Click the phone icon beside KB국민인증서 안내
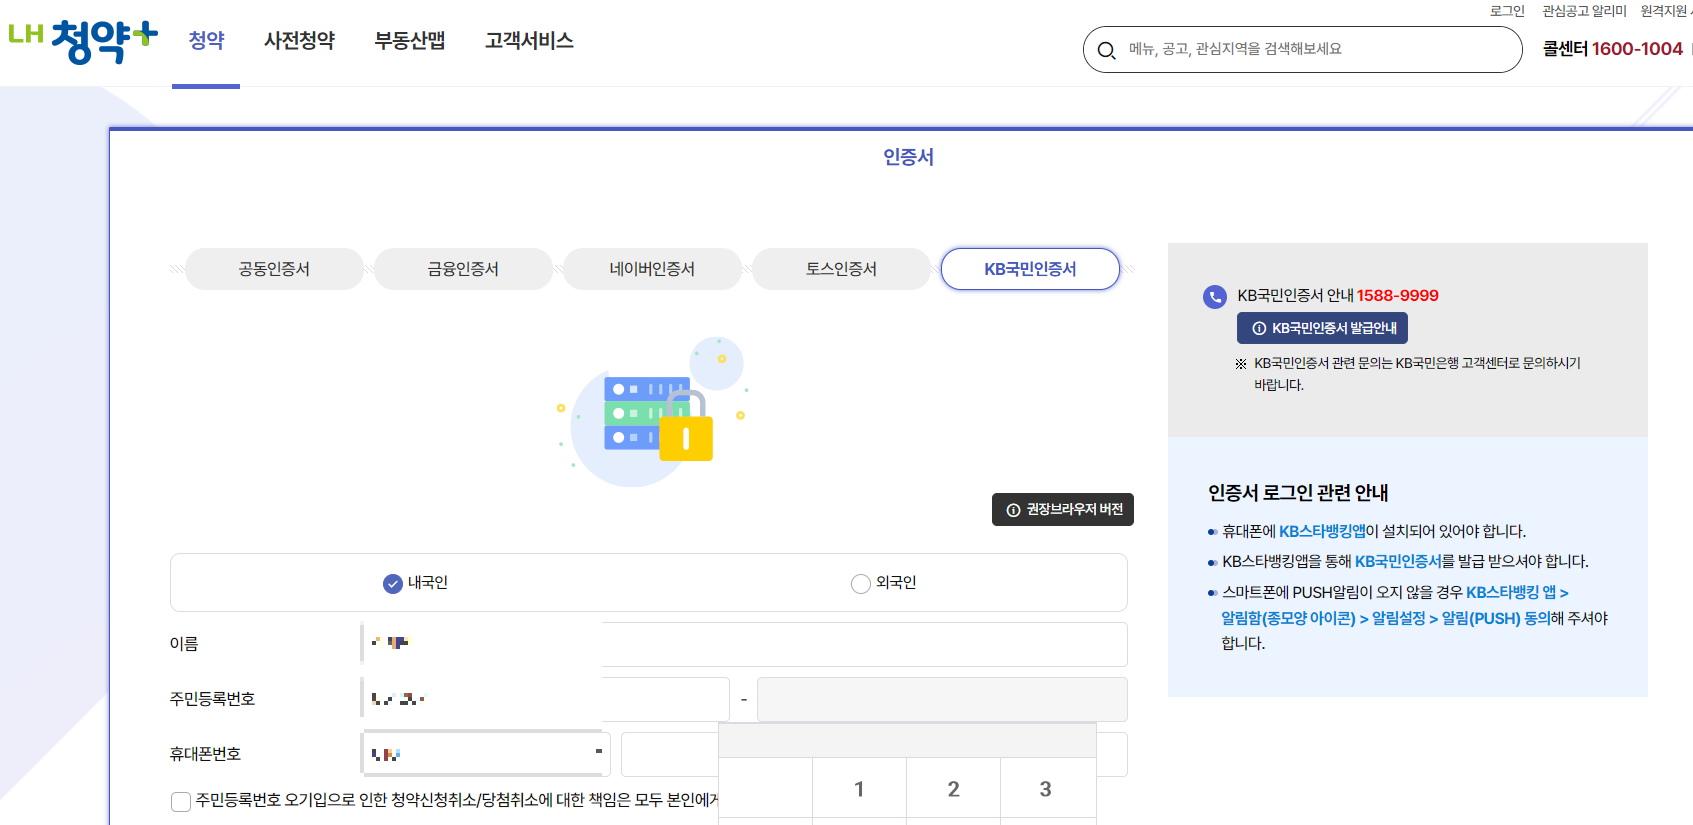 coord(1214,297)
